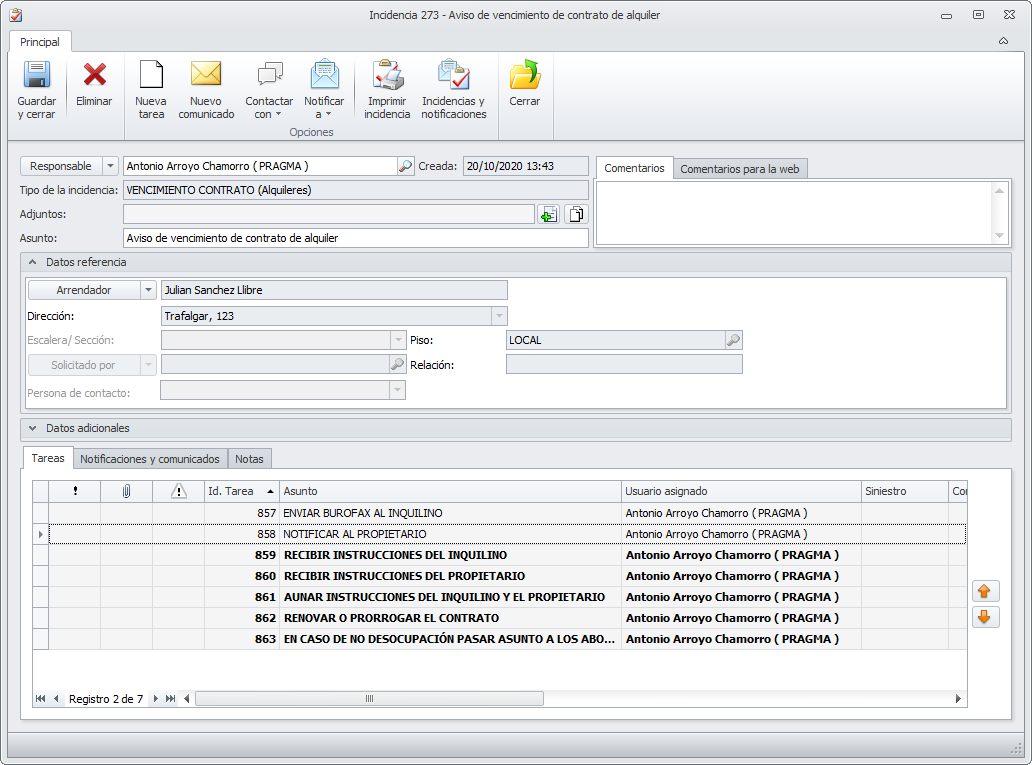This screenshot has height=765, width=1032.
Task: Click the Imprimir incidencia printer icon
Action: coord(387,77)
